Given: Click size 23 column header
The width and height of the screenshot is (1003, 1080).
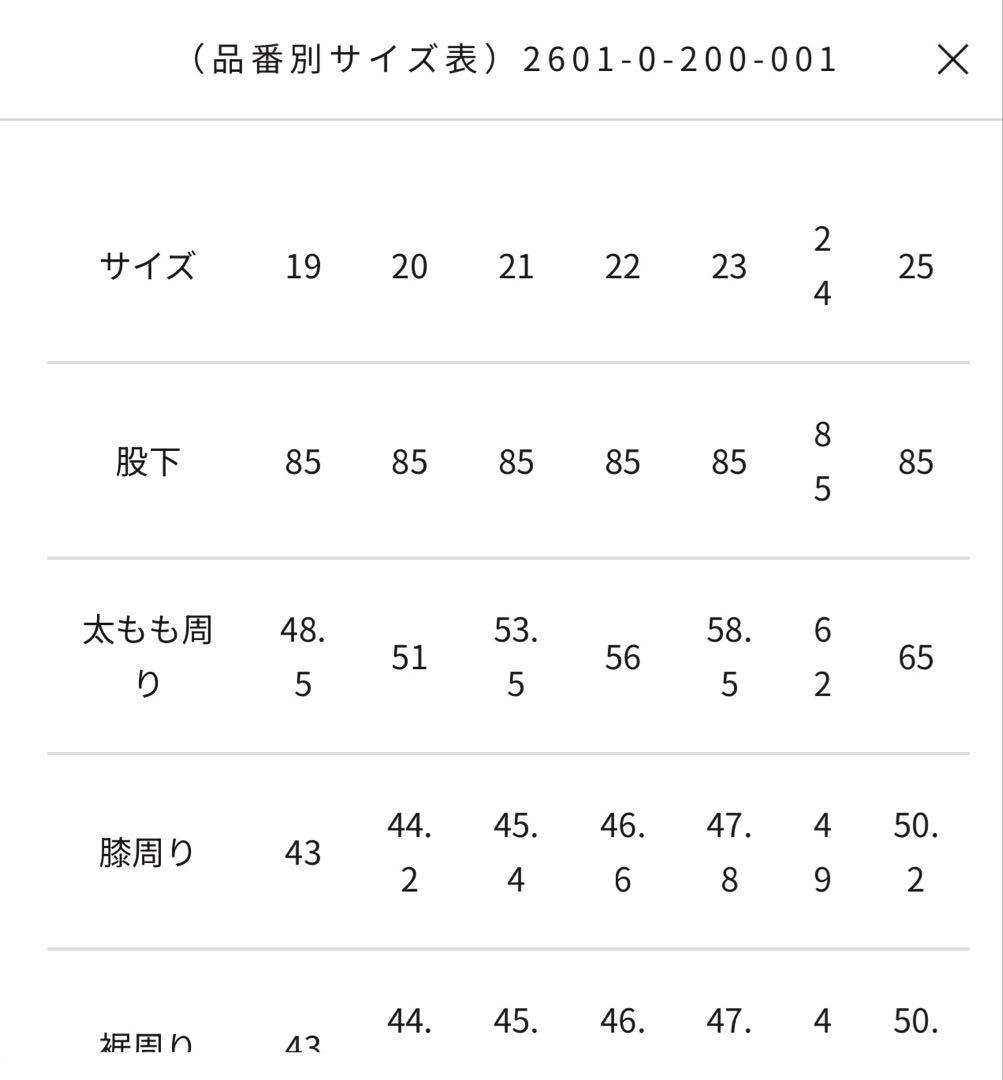Looking at the screenshot, I should pyautogui.click(x=728, y=267).
